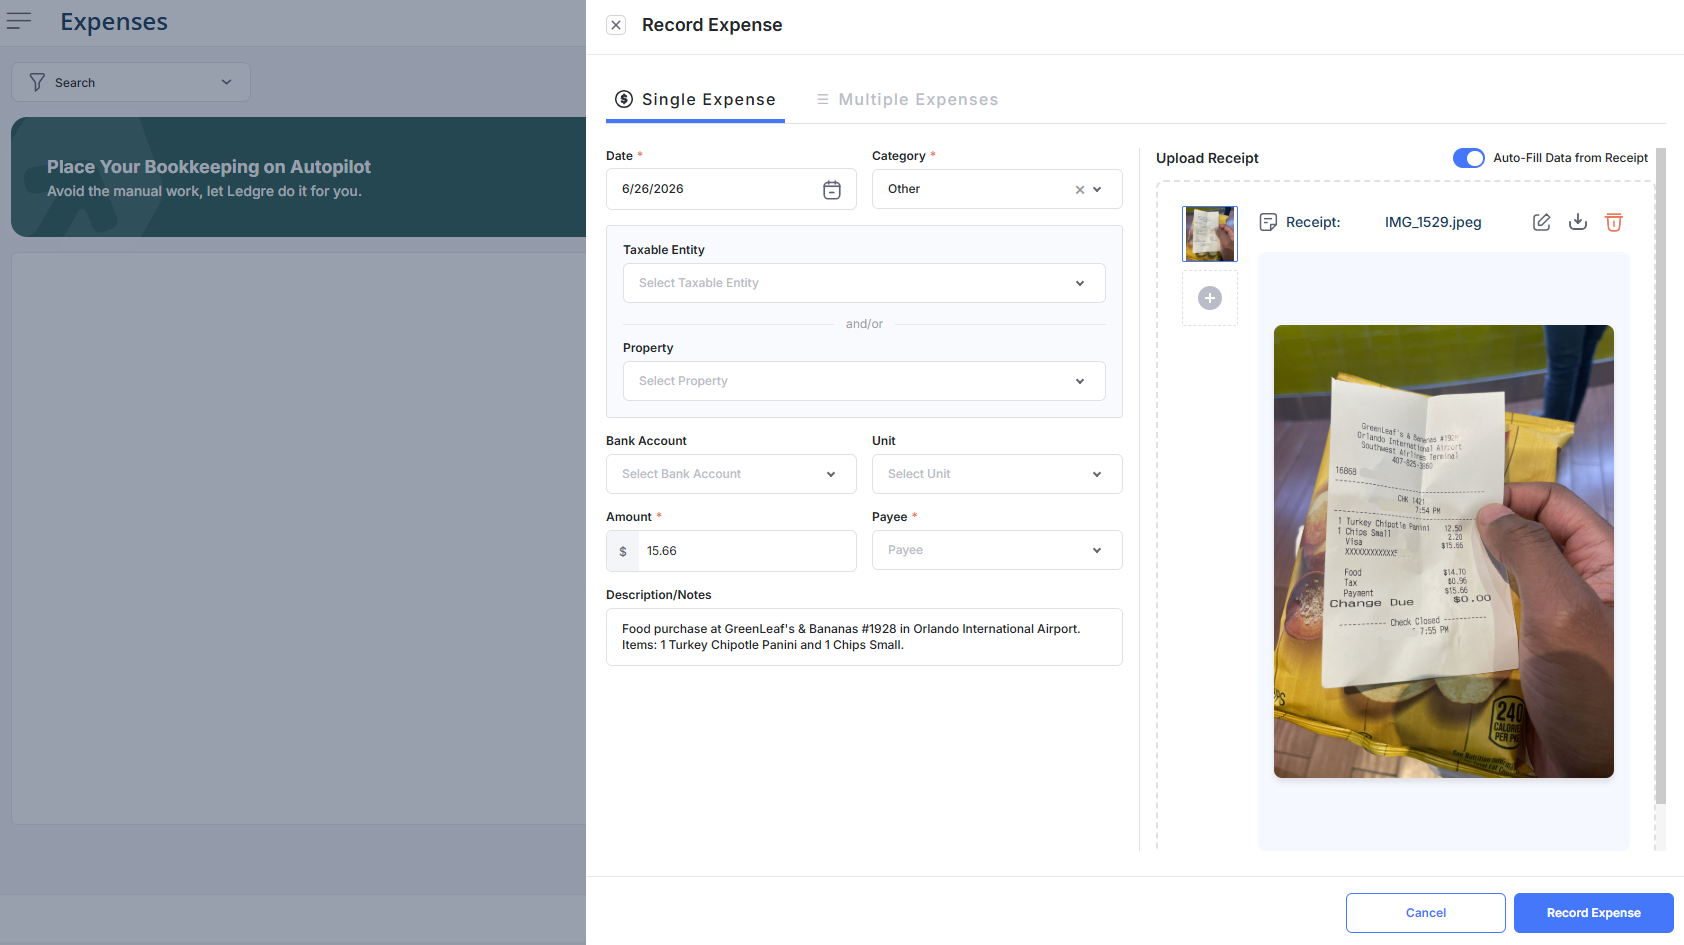Open Select Property dropdown
The height and width of the screenshot is (945, 1684).
coord(864,381)
